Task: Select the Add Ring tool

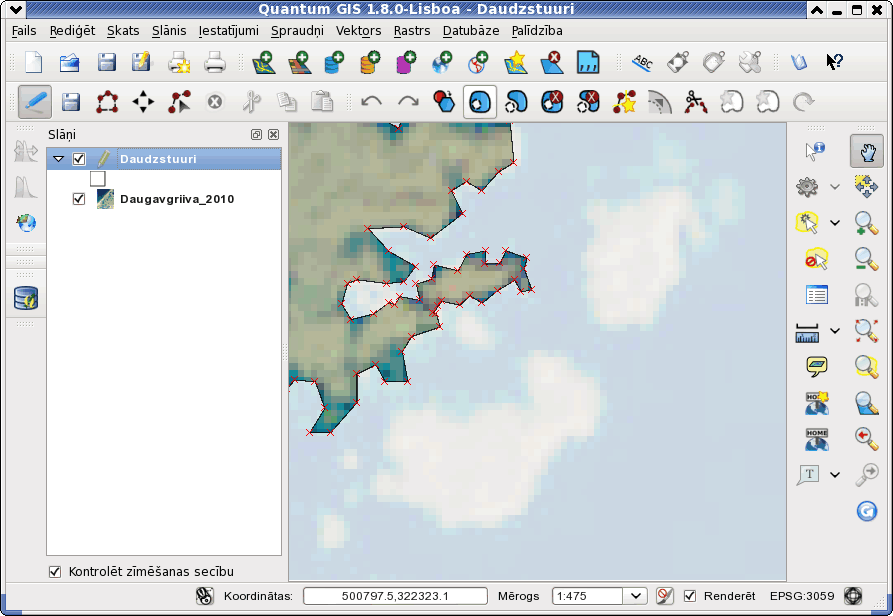Action: click(480, 102)
